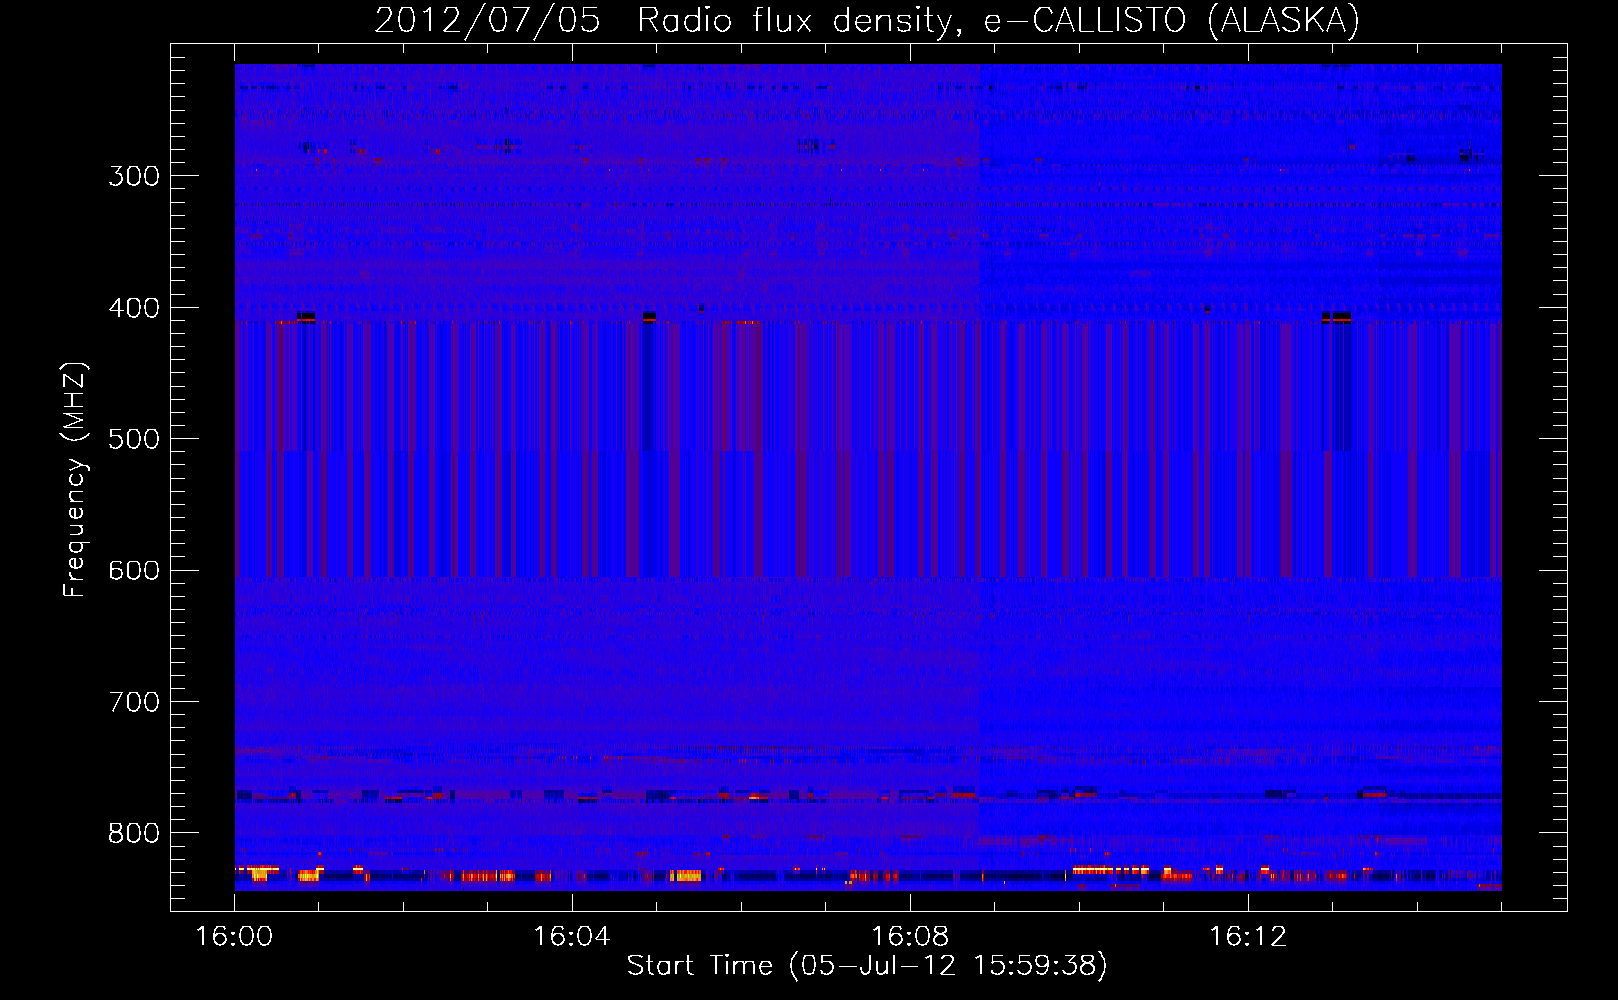Click the 16:08 time tick label

[x=910, y=937]
